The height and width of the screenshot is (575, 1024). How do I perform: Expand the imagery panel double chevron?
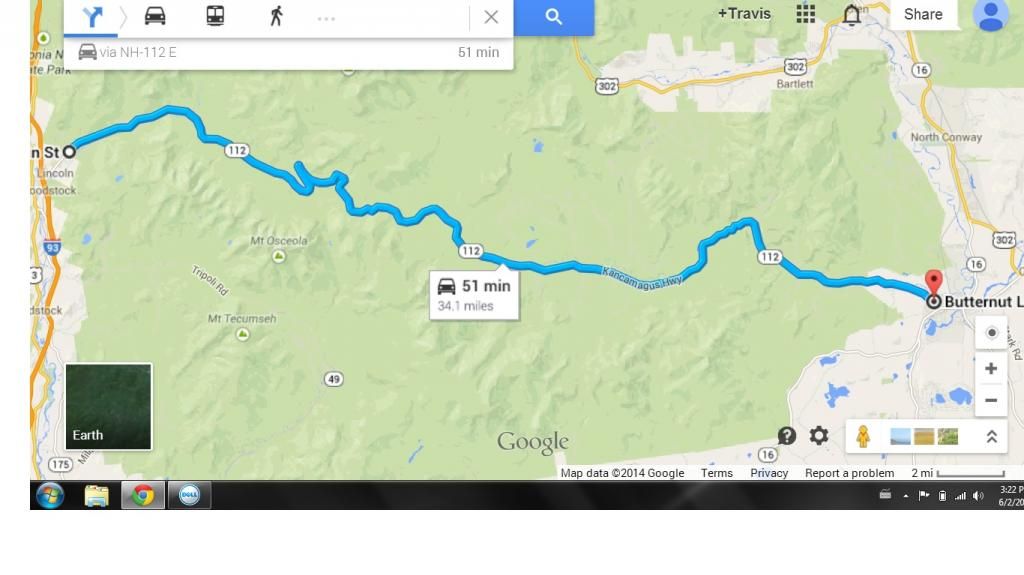click(991, 436)
